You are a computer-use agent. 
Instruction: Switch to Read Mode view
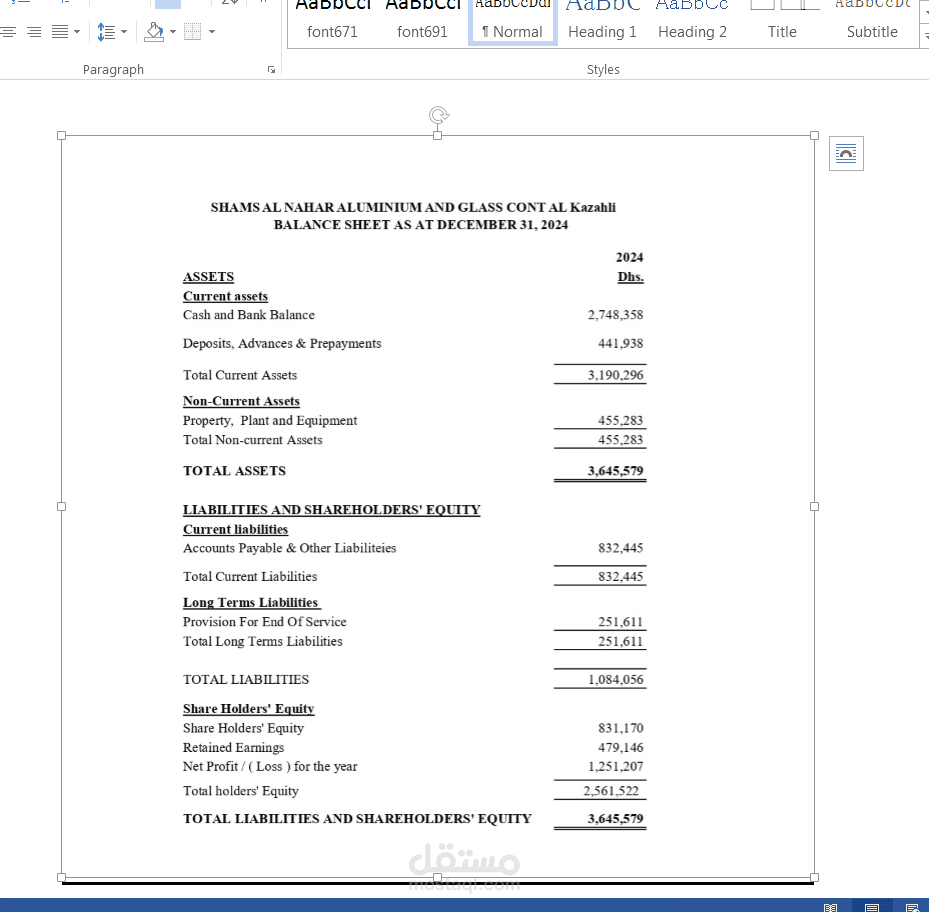click(x=831, y=907)
